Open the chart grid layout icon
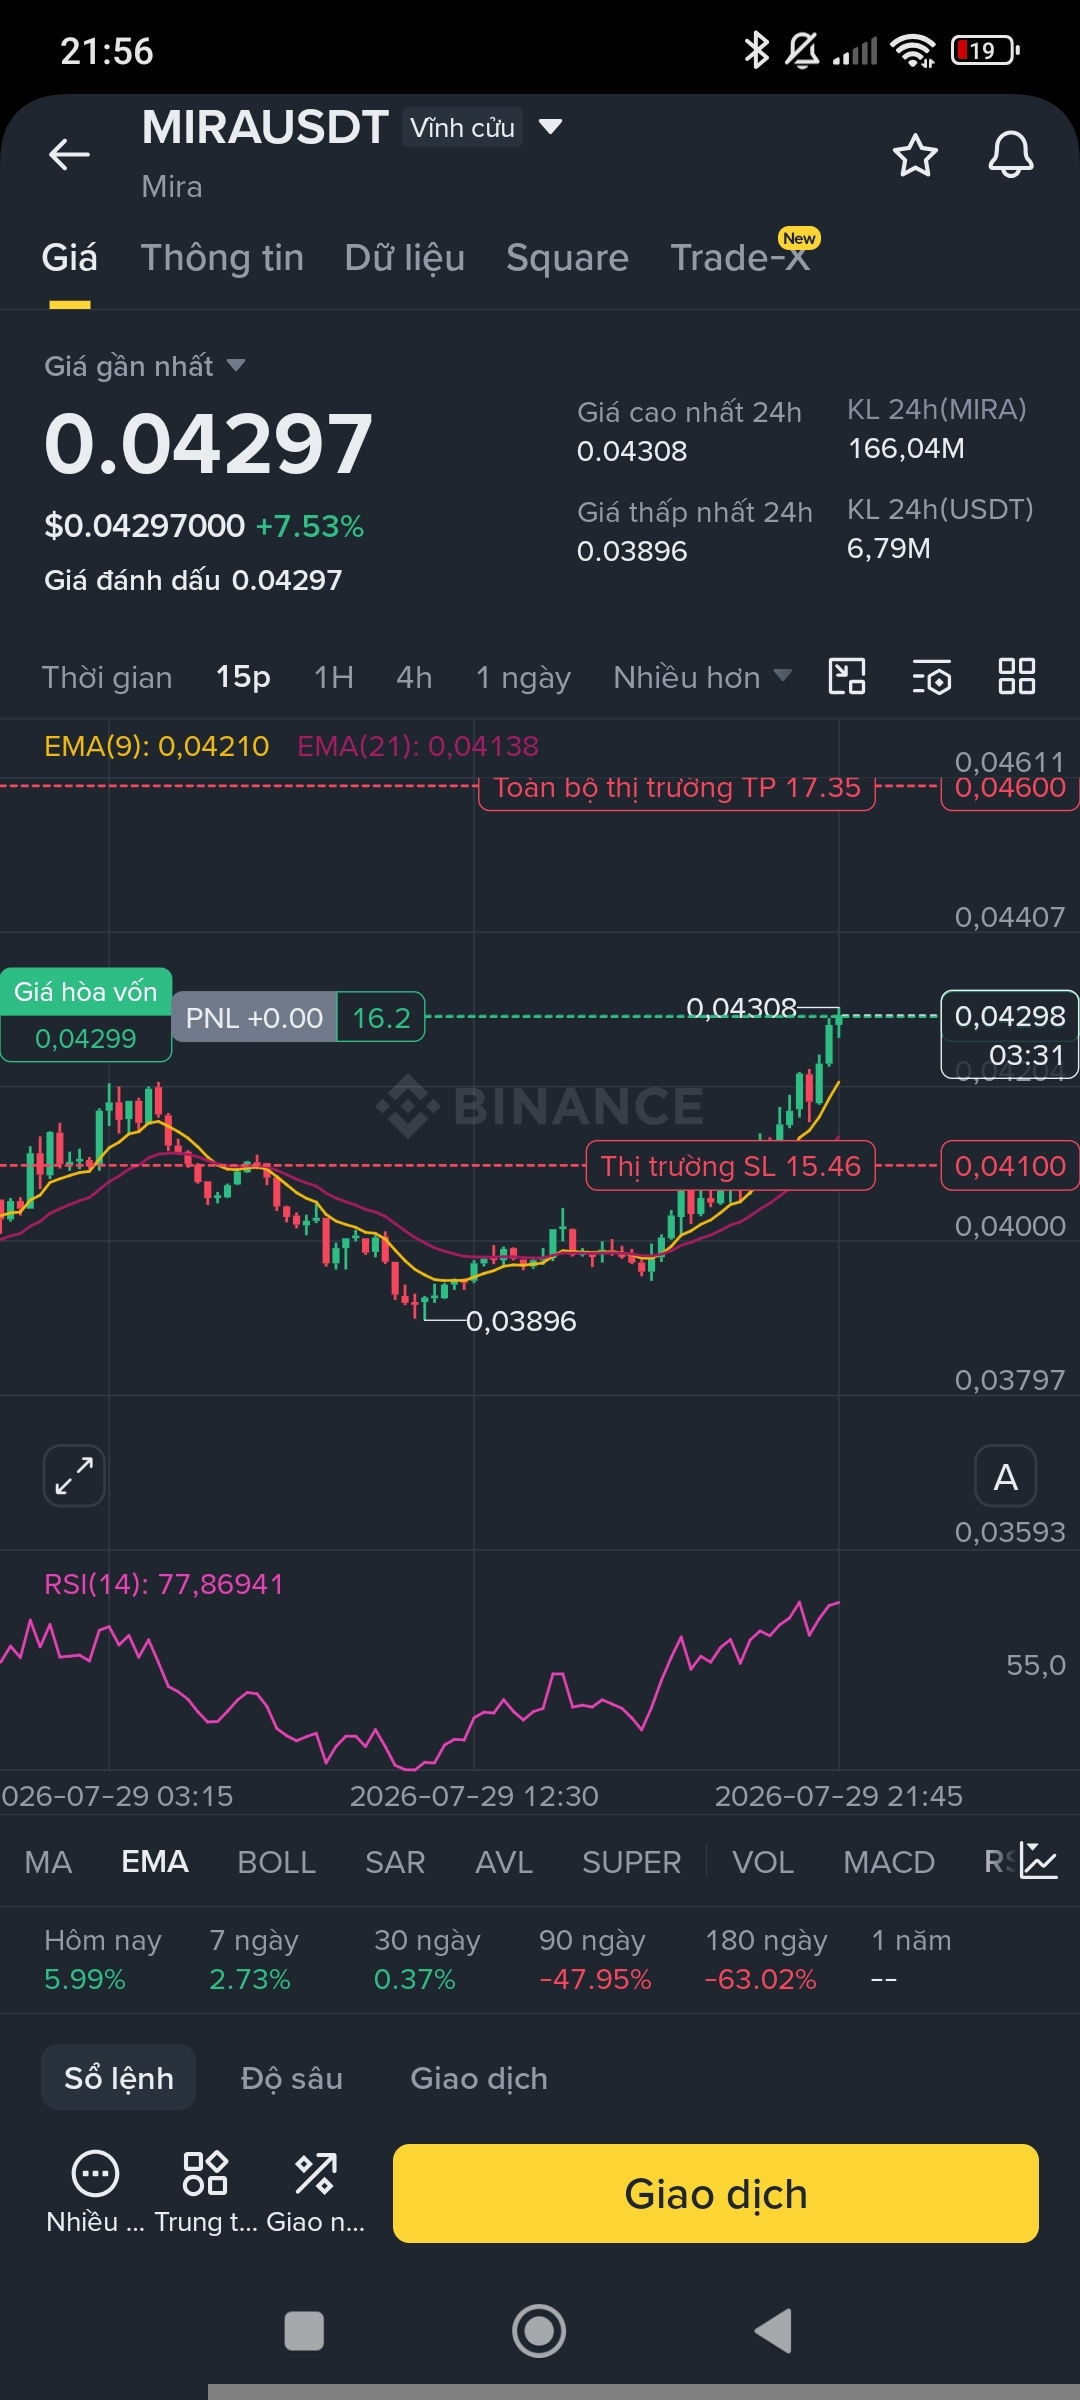The height and width of the screenshot is (2400, 1080). pos(1017,677)
